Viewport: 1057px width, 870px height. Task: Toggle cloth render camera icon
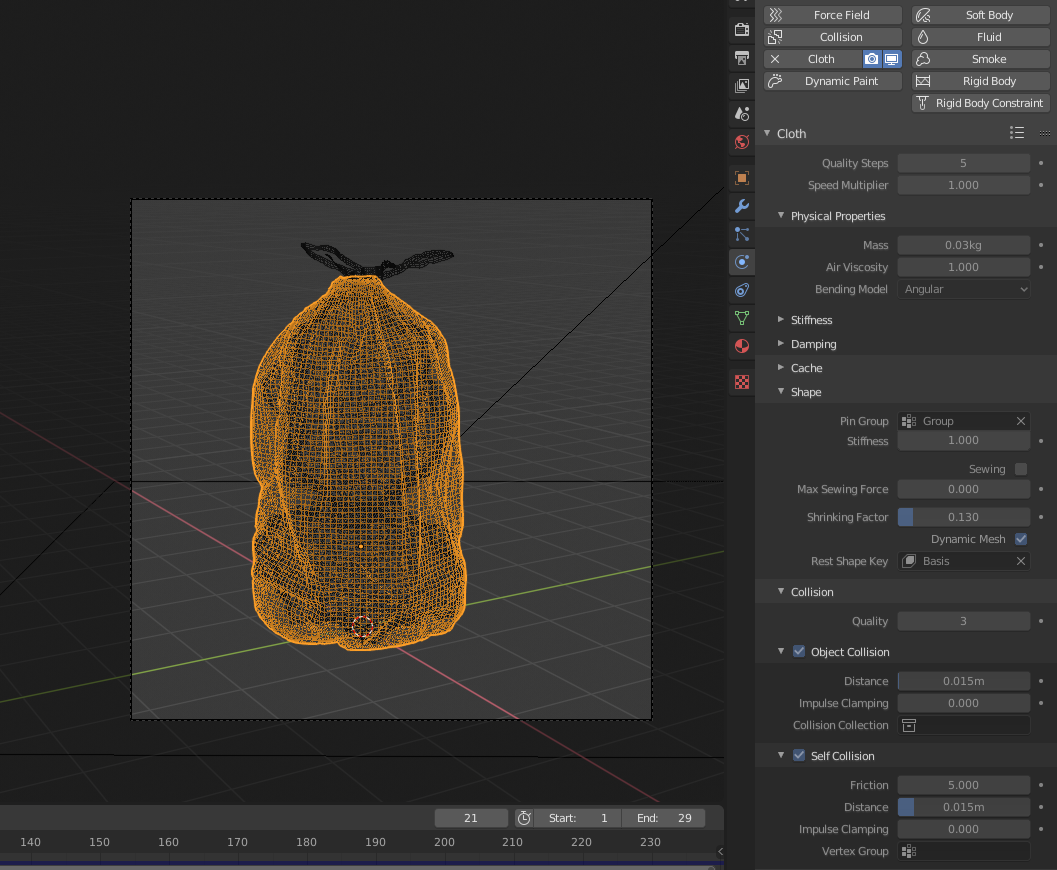[x=872, y=59]
